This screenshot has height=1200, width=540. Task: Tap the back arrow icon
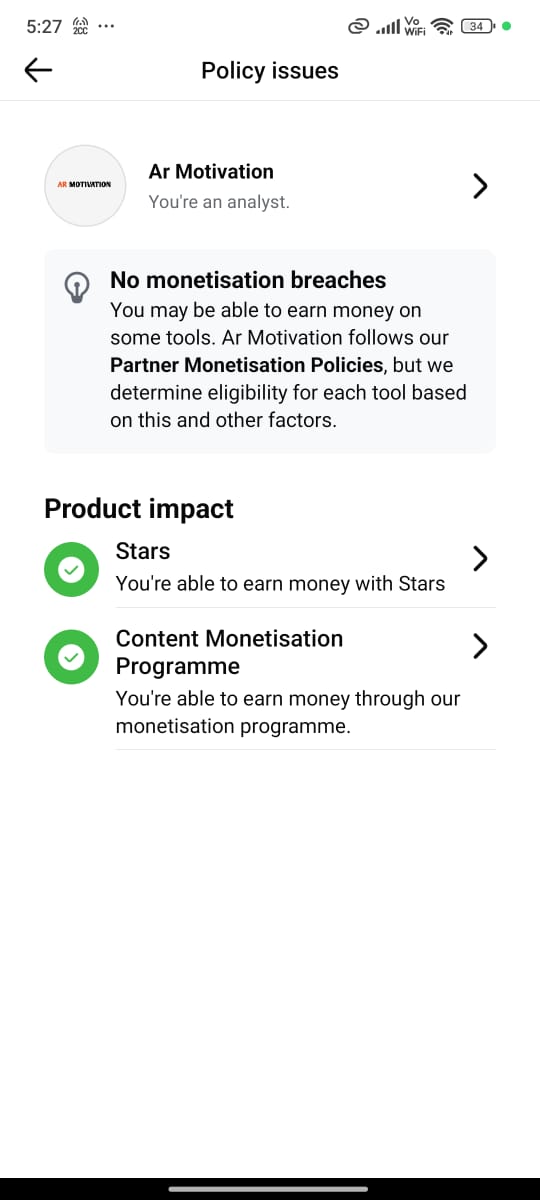point(38,70)
